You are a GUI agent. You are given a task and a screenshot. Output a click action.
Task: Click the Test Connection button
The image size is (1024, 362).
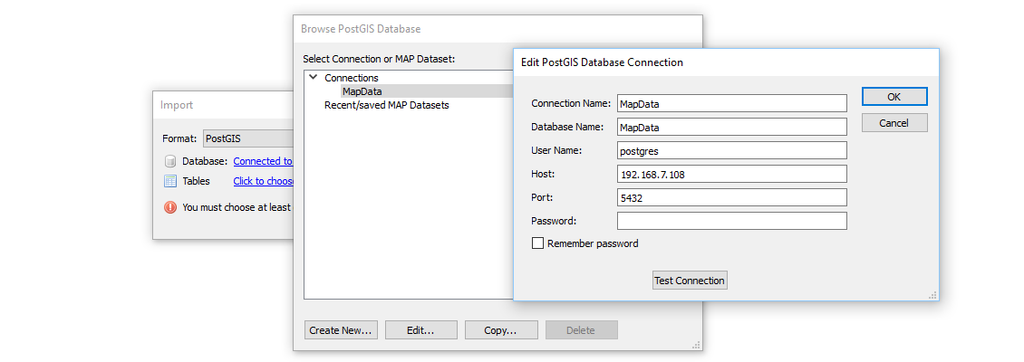690,280
